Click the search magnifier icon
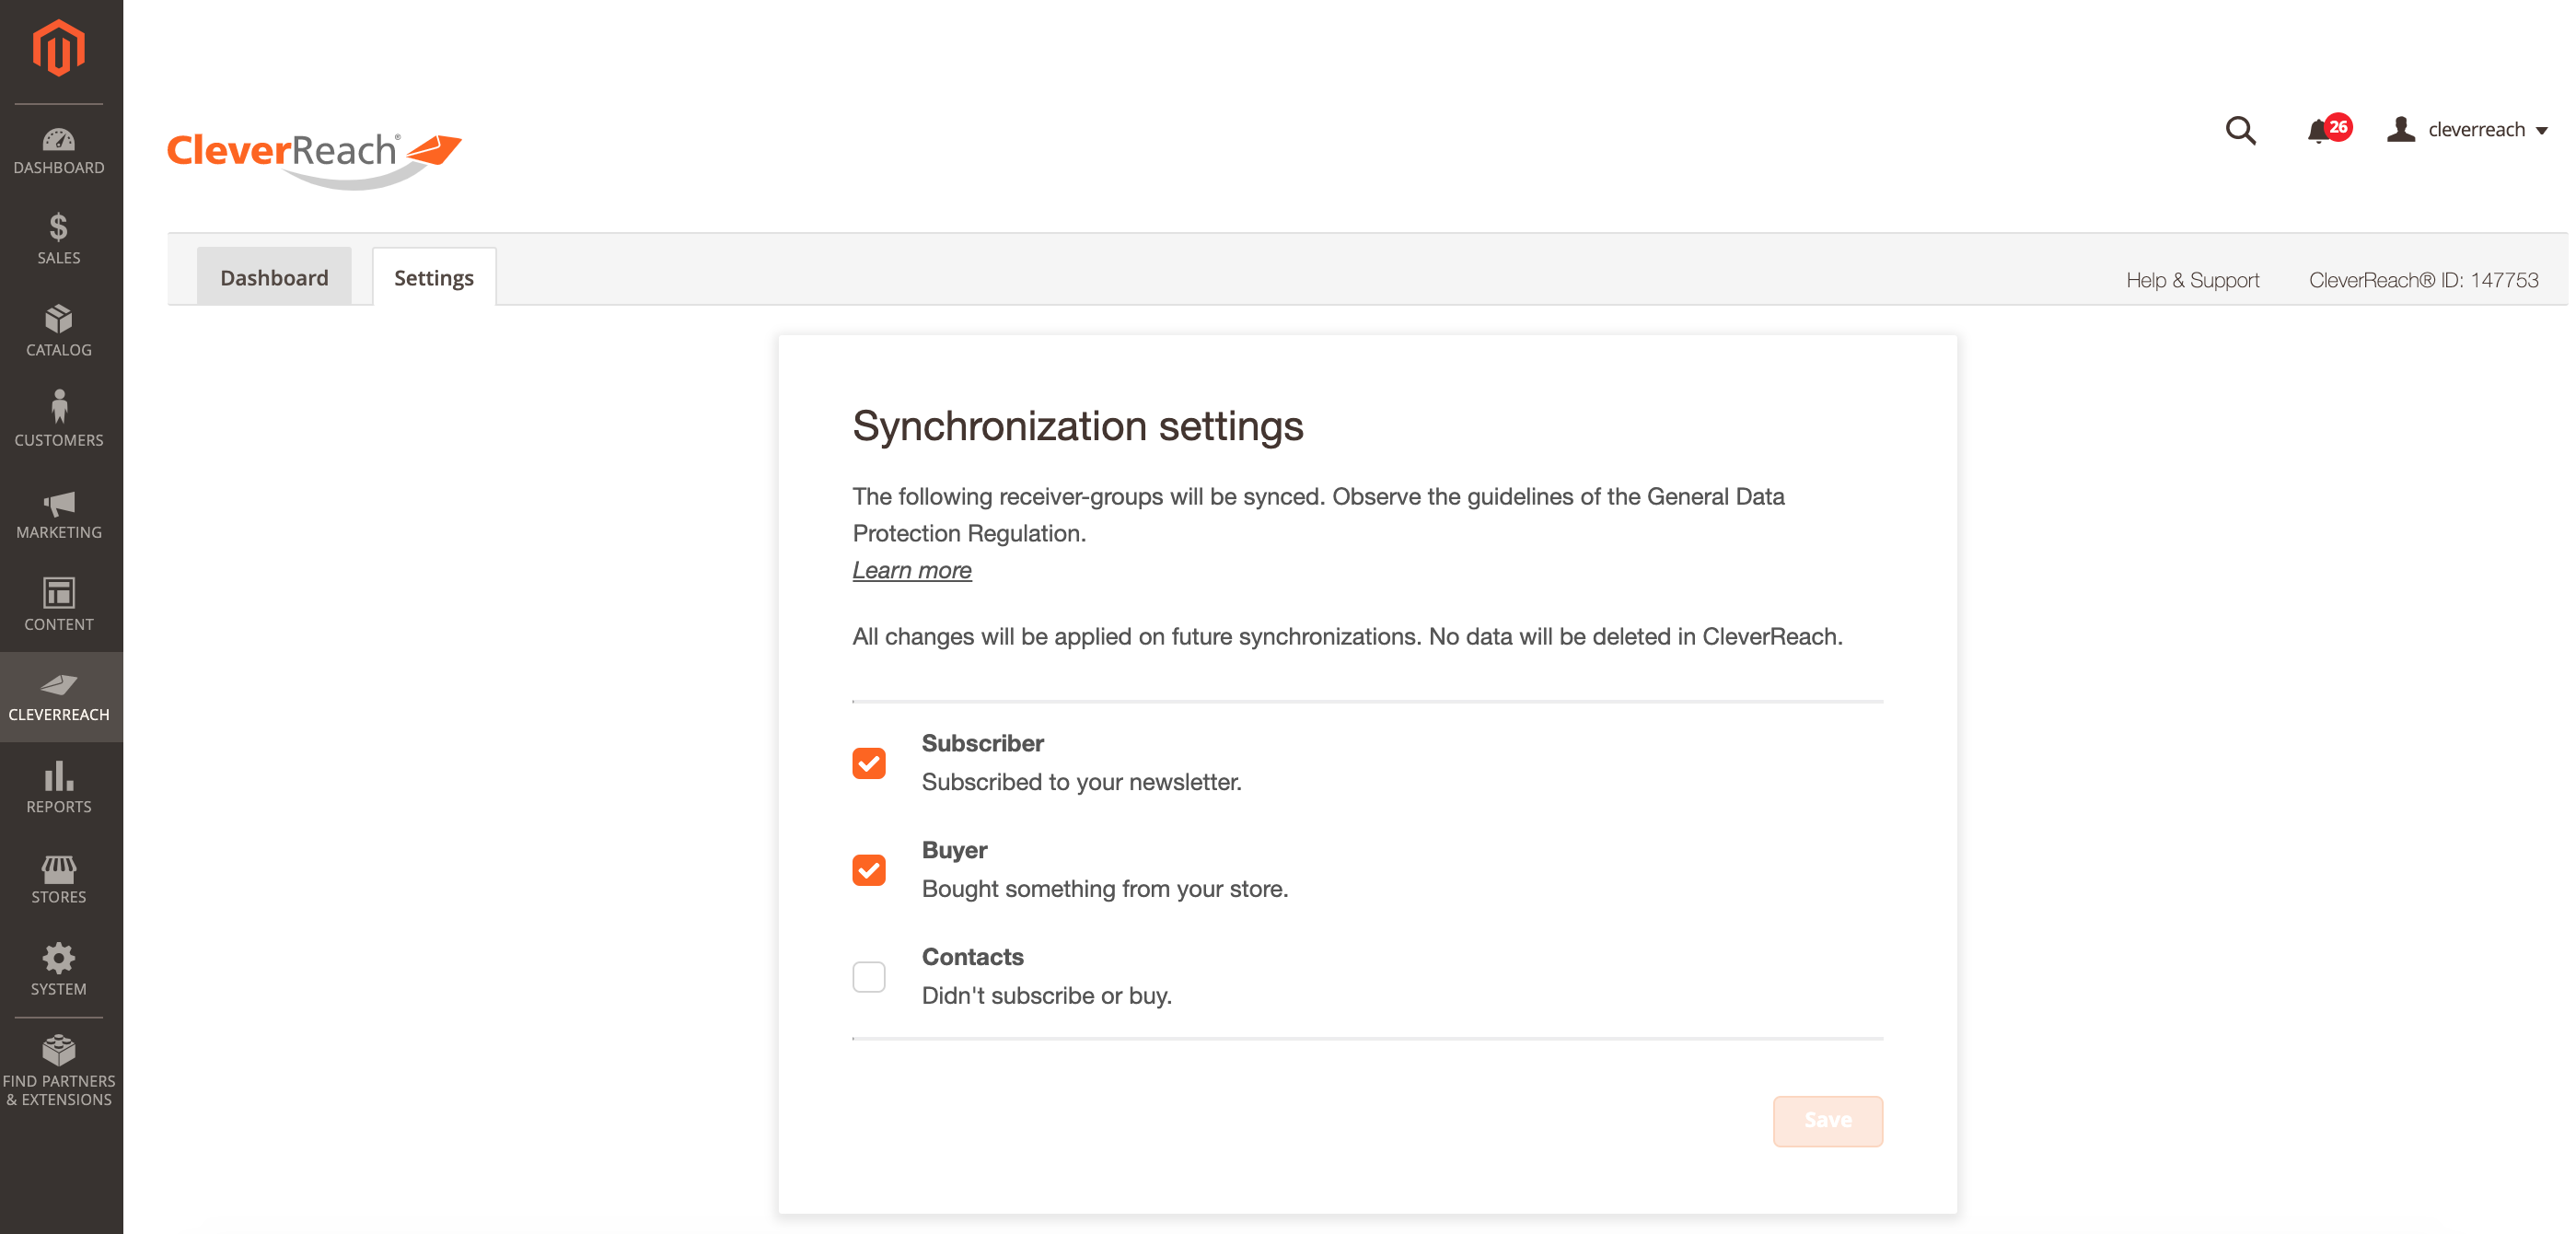The image size is (2576, 1234). (x=2240, y=130)
